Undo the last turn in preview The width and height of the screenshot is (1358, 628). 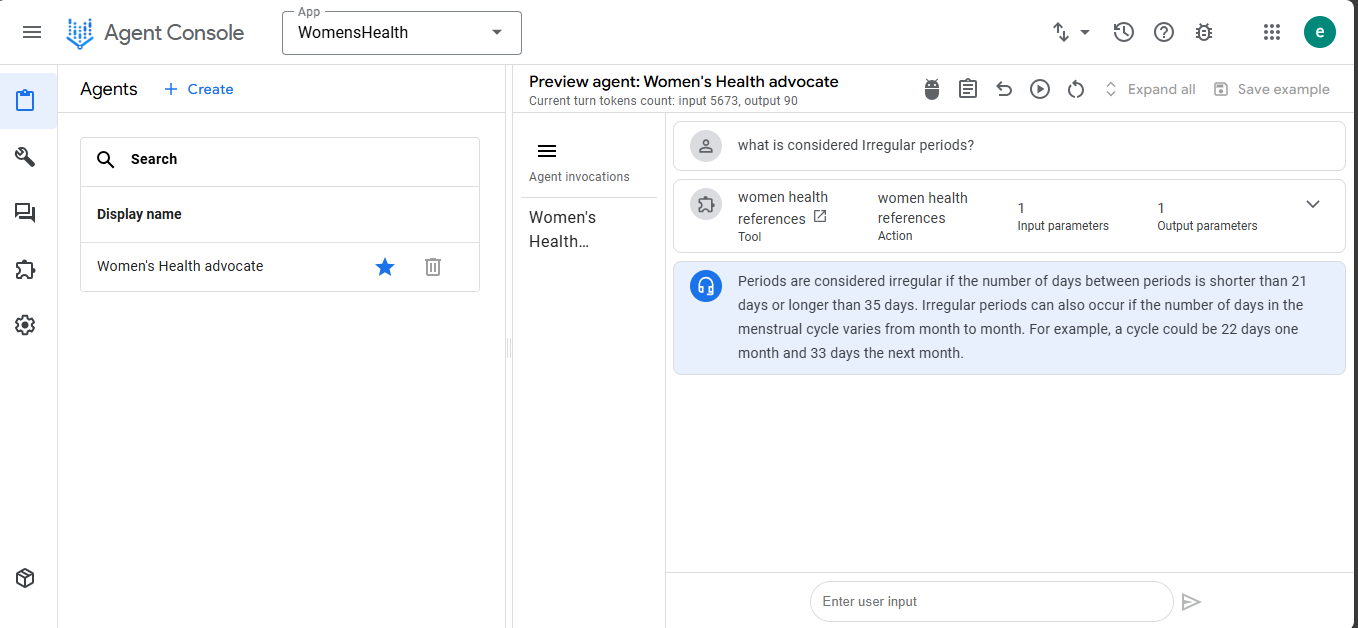point(1004,89)
